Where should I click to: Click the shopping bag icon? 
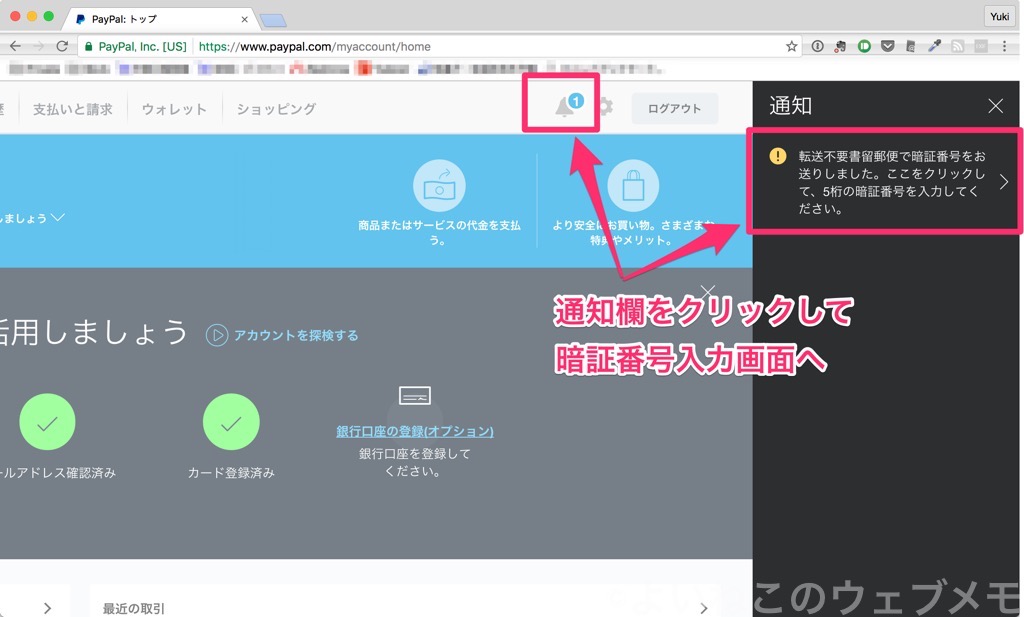click(x=633, y=186)
